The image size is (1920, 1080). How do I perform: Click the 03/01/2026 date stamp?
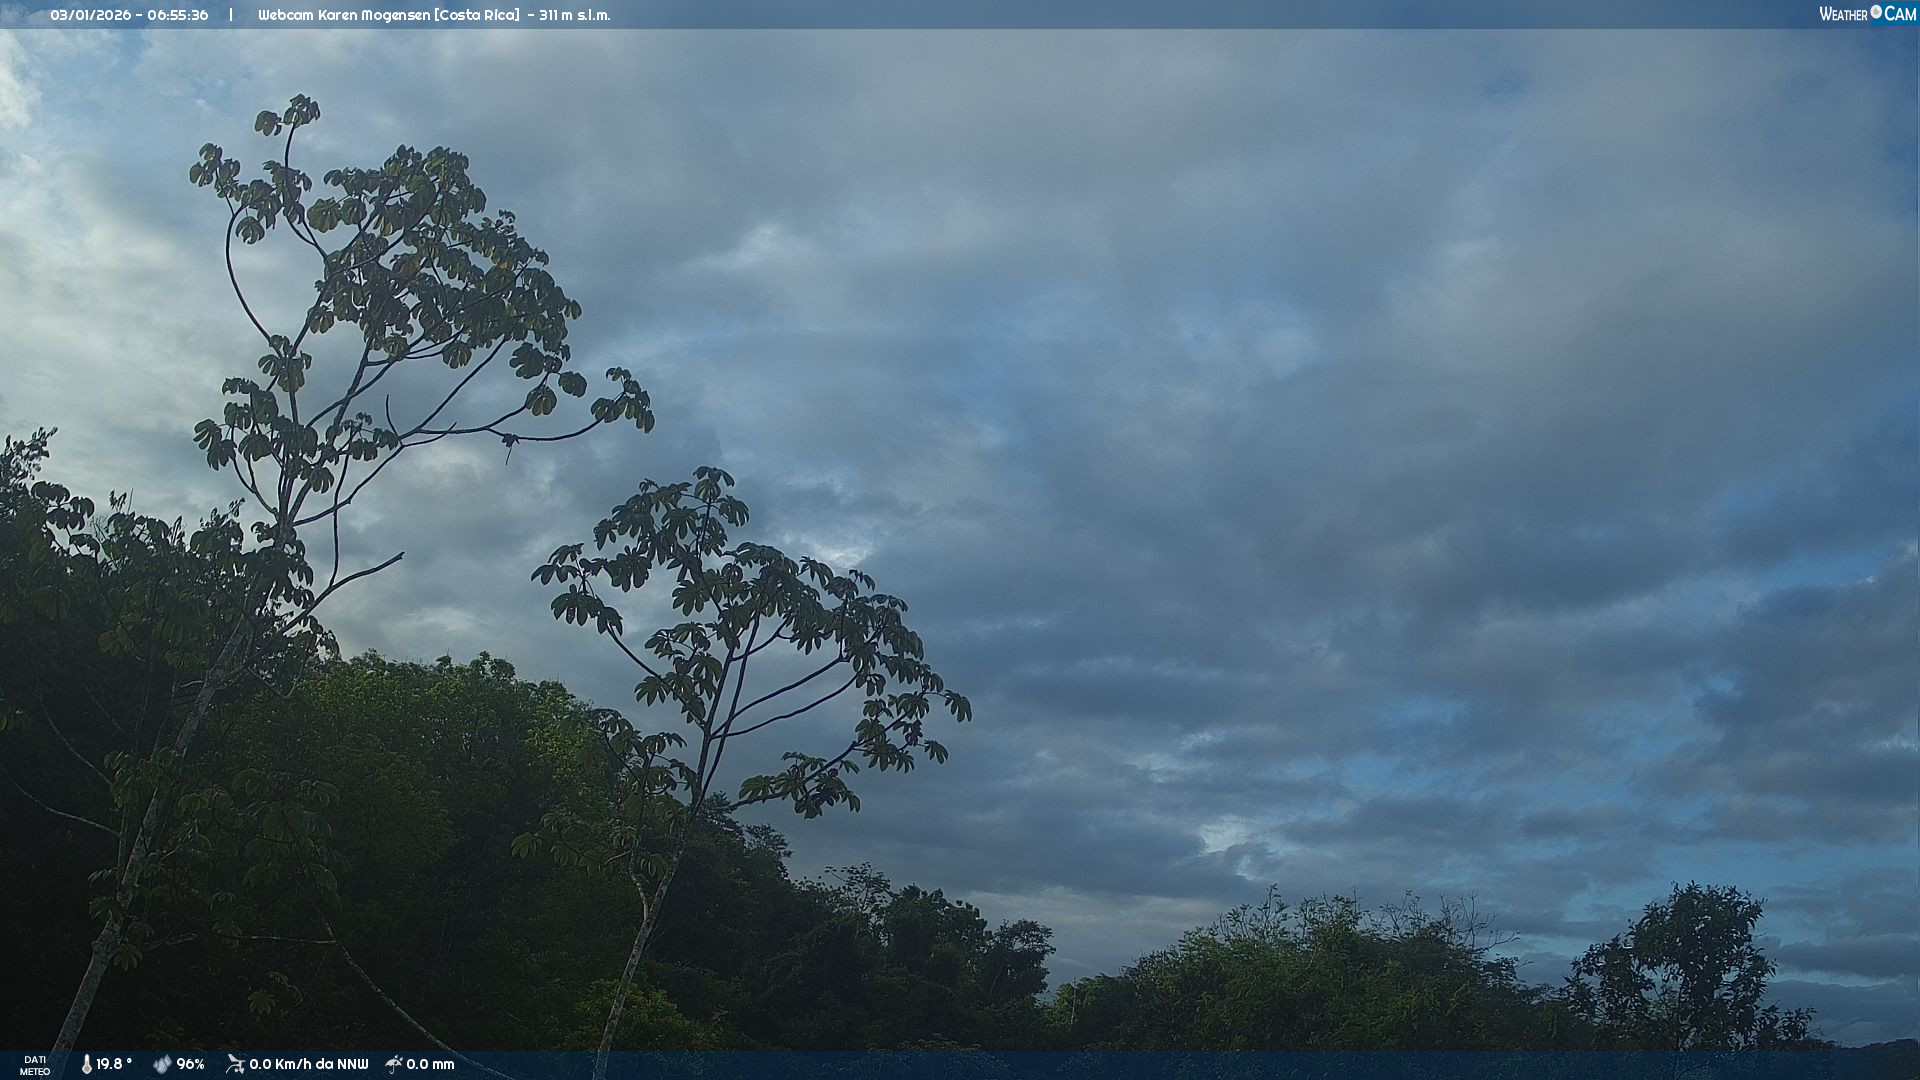(89, 15)
